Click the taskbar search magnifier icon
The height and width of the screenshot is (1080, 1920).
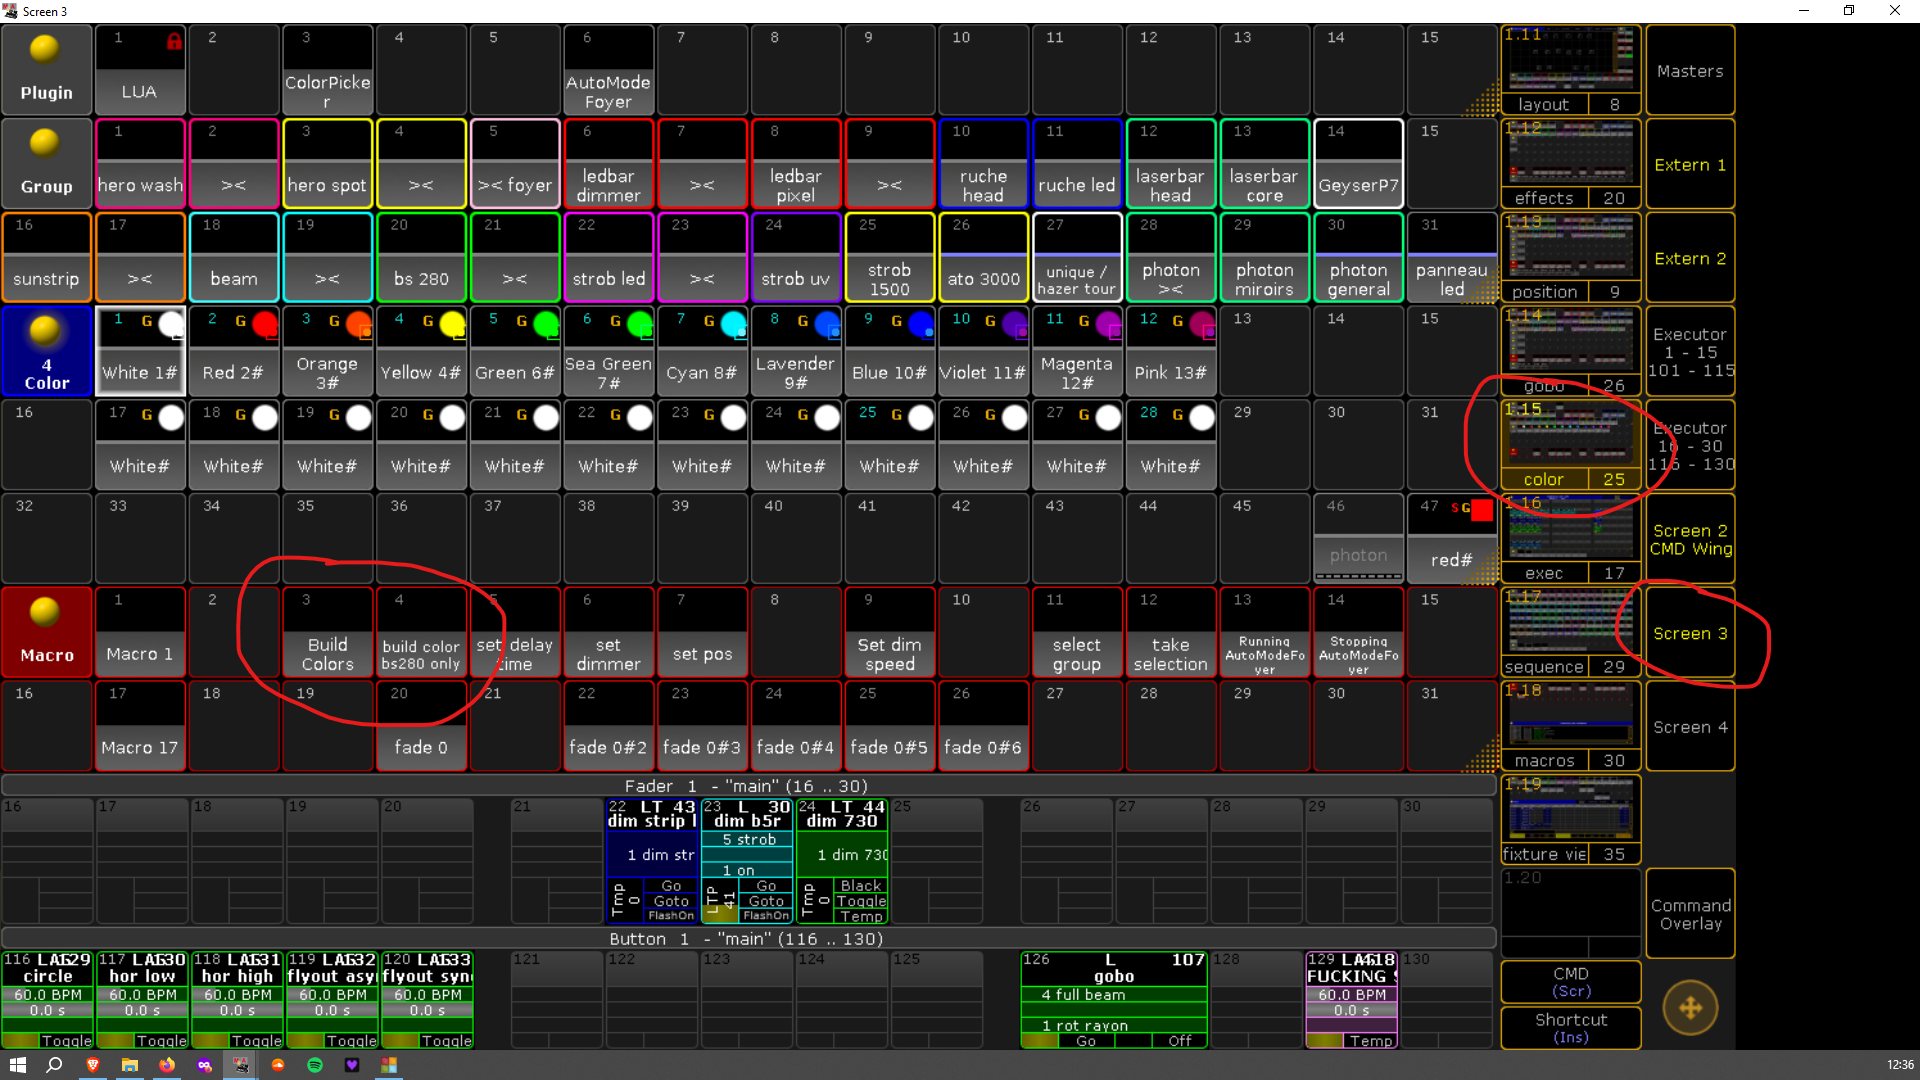click(x=54, y=1065)
